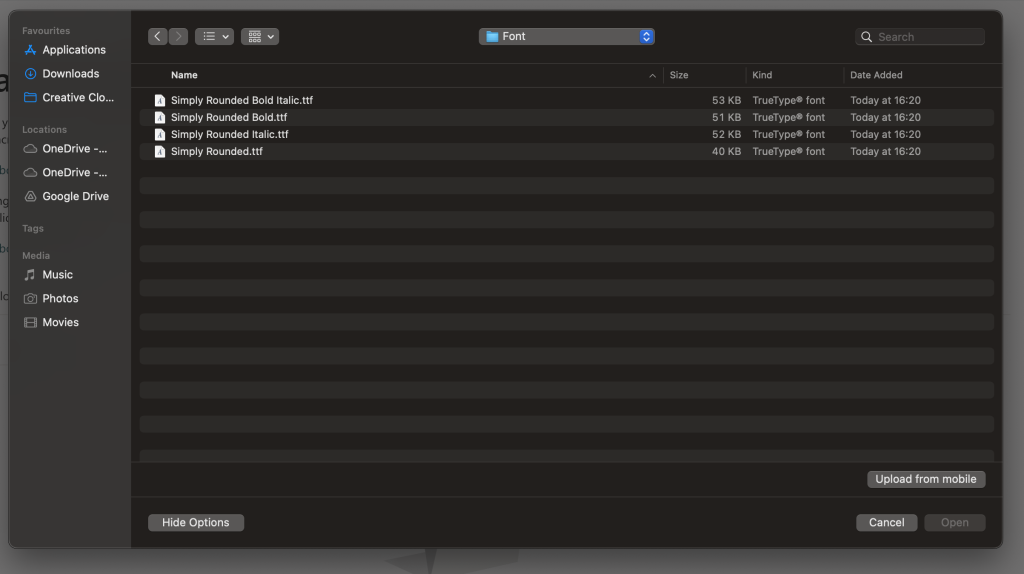
Task: Select the Simply Rounded.ttf file
Action: (216, 152)
